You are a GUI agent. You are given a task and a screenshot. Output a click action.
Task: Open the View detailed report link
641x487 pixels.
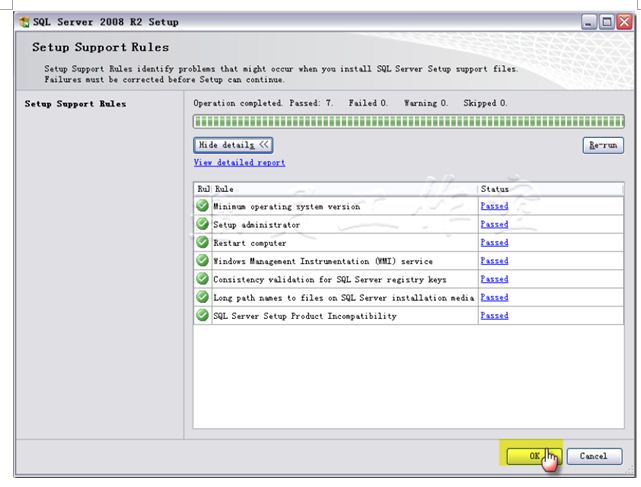pyautogui.click(x=239, y=163)
